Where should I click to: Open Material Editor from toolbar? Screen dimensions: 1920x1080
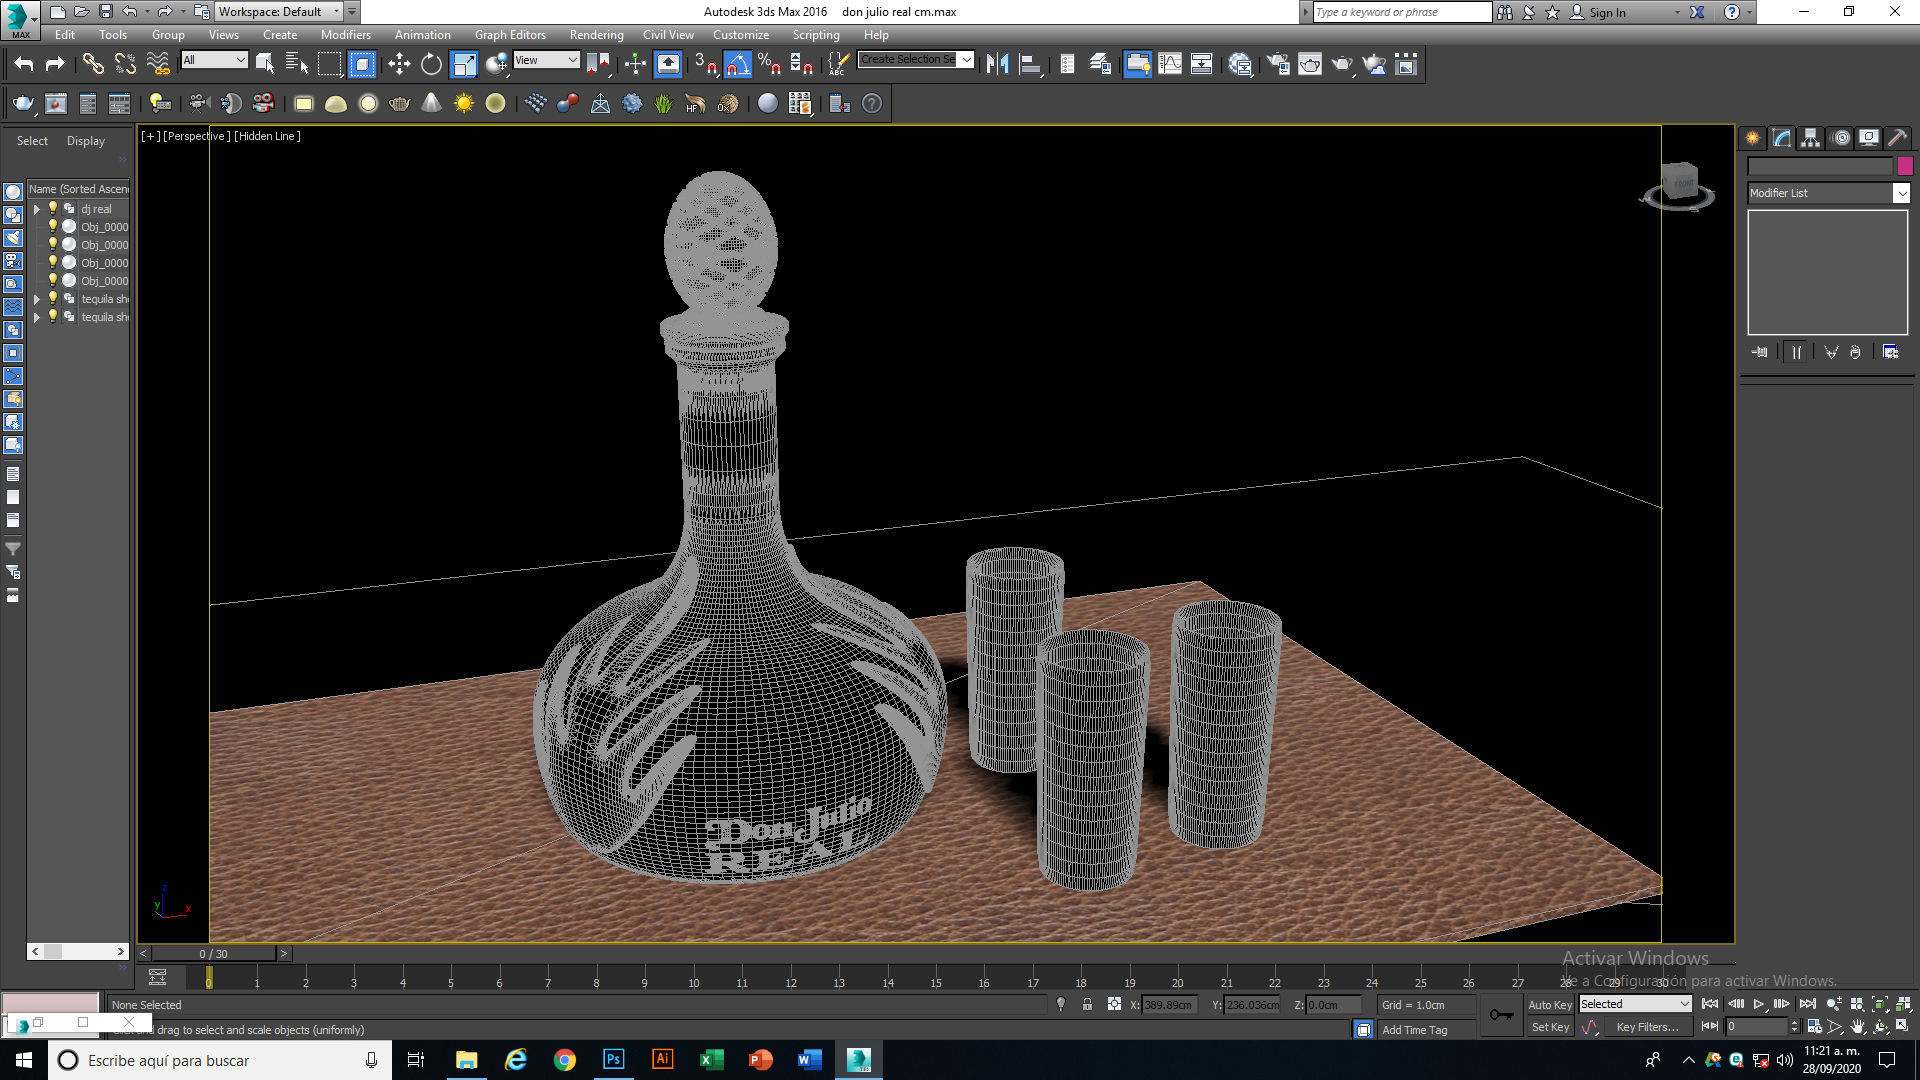[x=1241, y=64]
